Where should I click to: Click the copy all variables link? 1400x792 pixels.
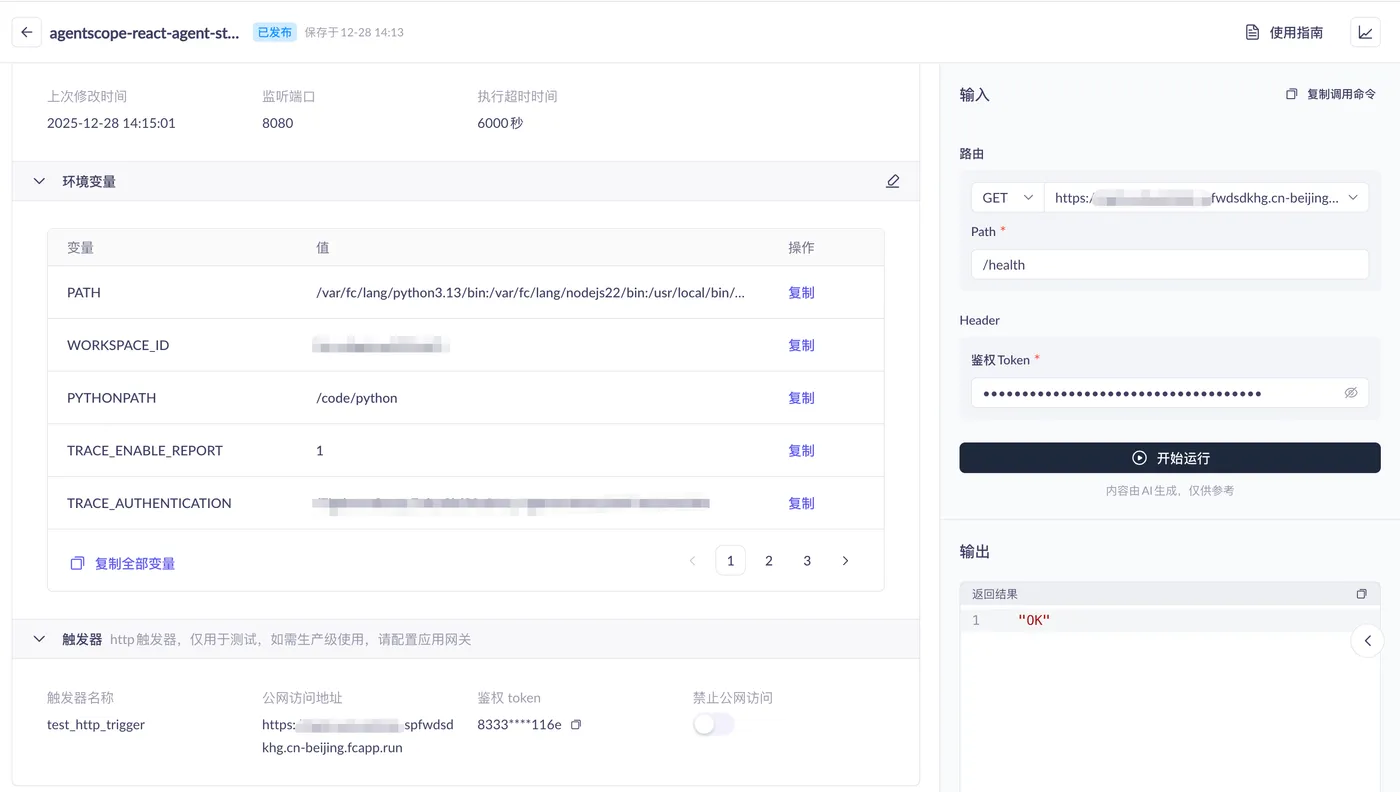(x=135, y=563)
